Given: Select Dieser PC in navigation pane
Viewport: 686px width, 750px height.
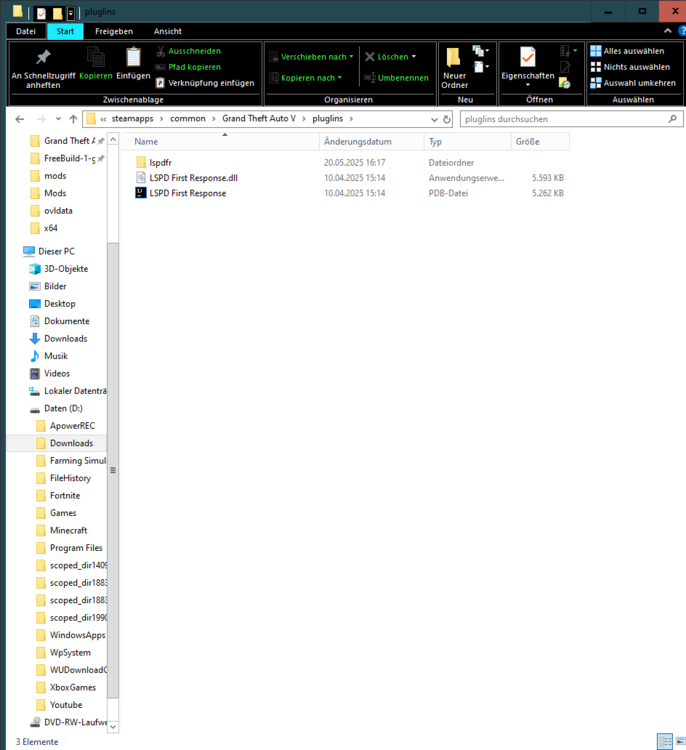Looking at the screenshot, I should [56, 252].
